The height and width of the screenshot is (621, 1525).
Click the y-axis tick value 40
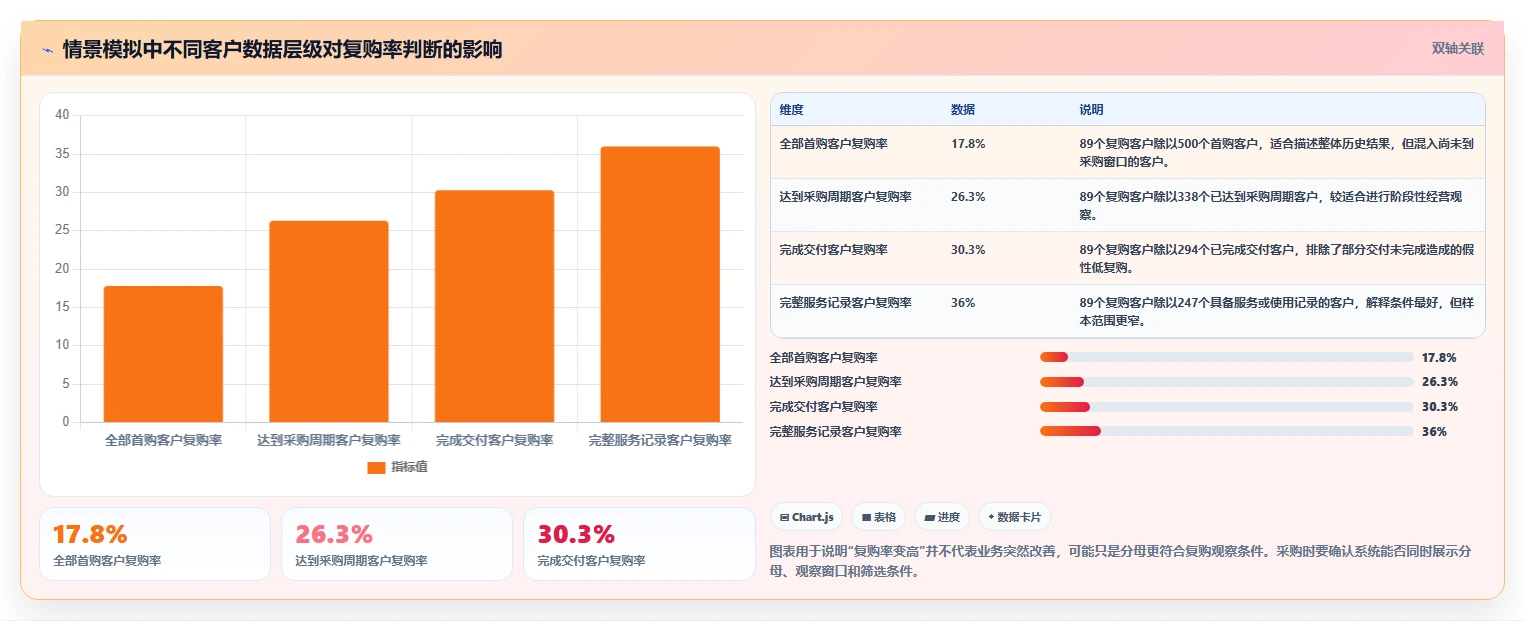[x=62, y=115]
